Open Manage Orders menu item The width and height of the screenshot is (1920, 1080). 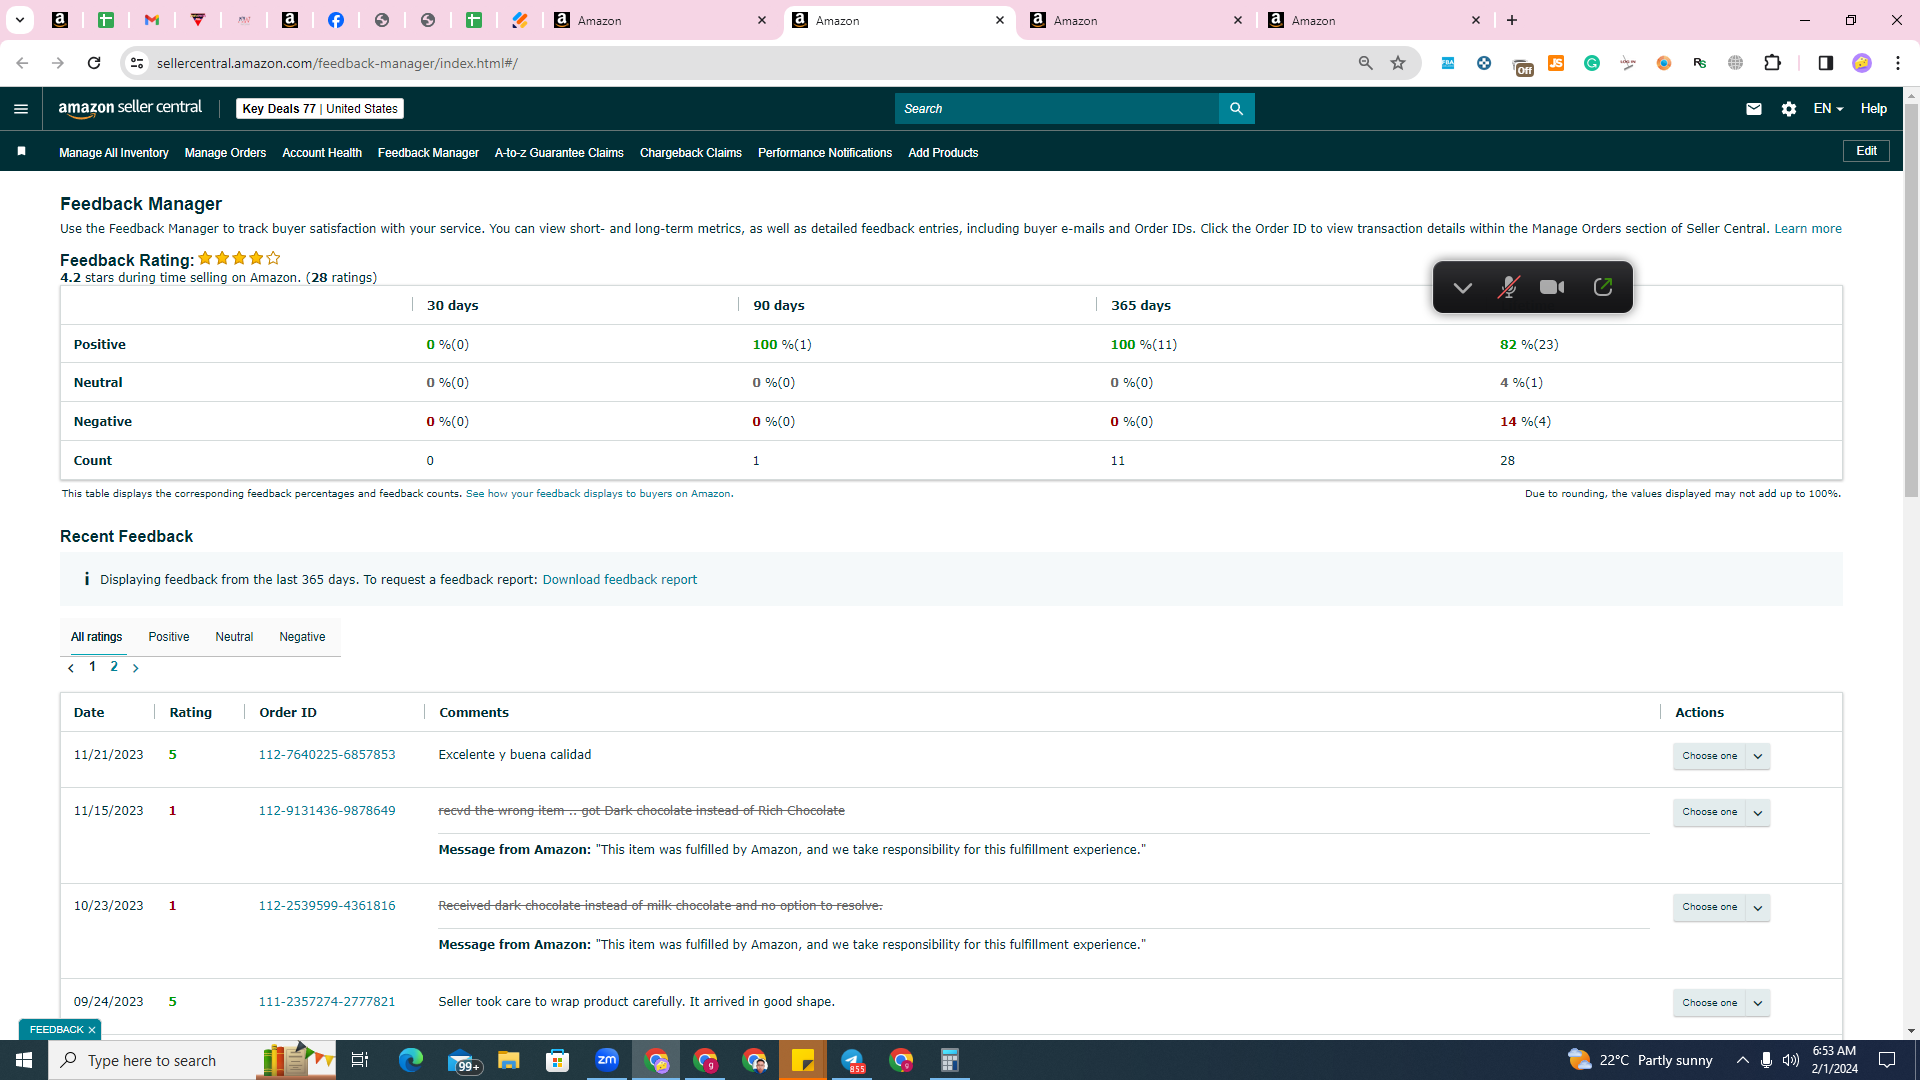point(225,153)
